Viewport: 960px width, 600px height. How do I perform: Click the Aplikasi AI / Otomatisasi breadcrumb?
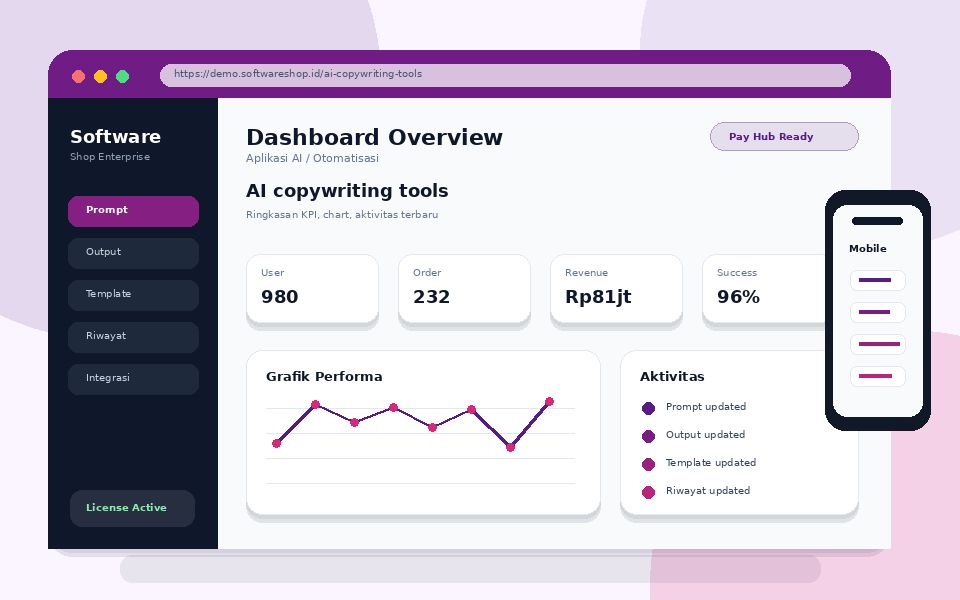tap(312, 158)
